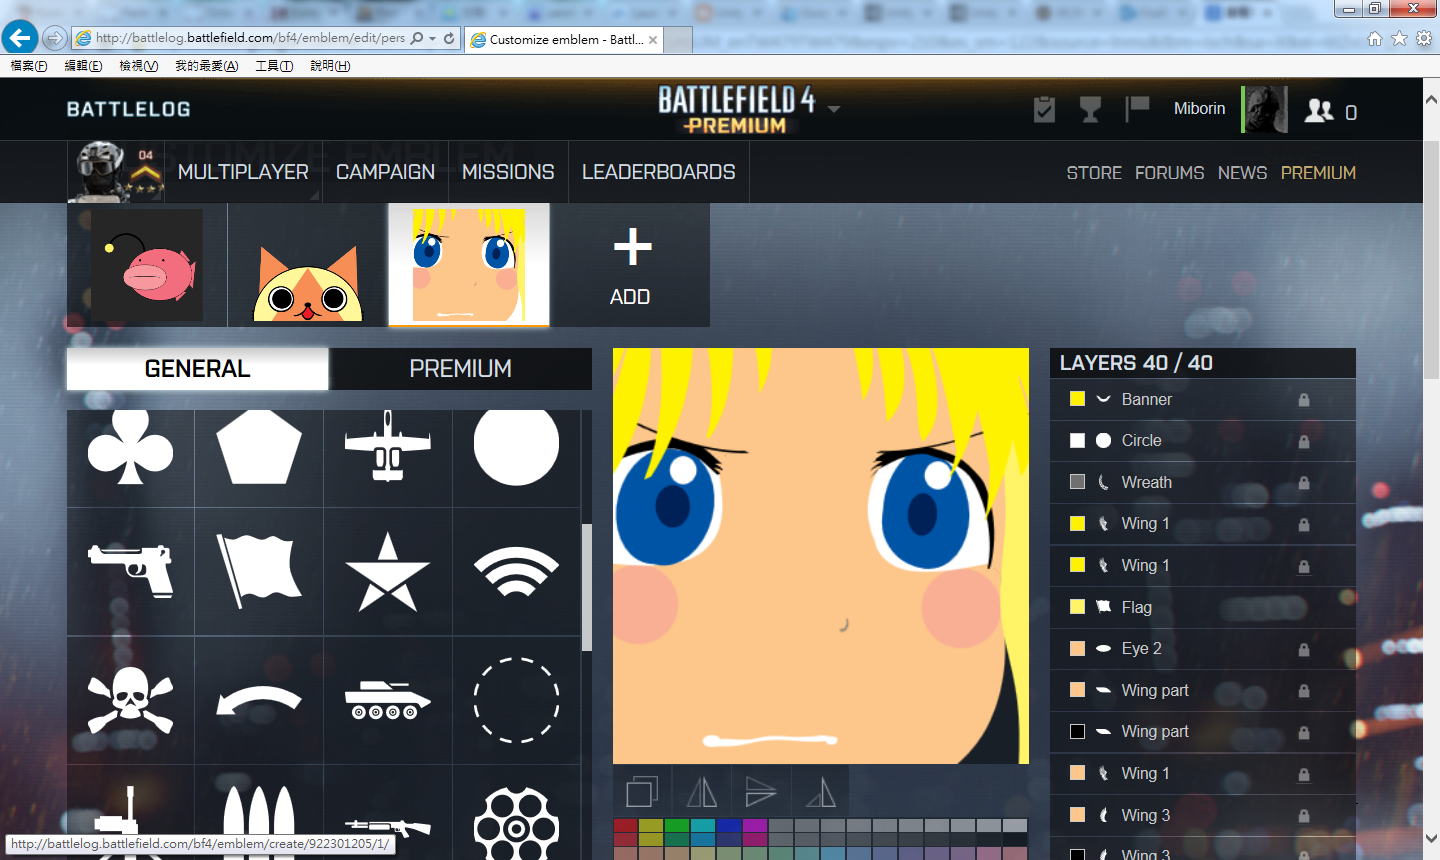Go to the FORUMS link
Image resolution: width=1440 pixels, height=860 pixels.
[x=1169, y=173]
